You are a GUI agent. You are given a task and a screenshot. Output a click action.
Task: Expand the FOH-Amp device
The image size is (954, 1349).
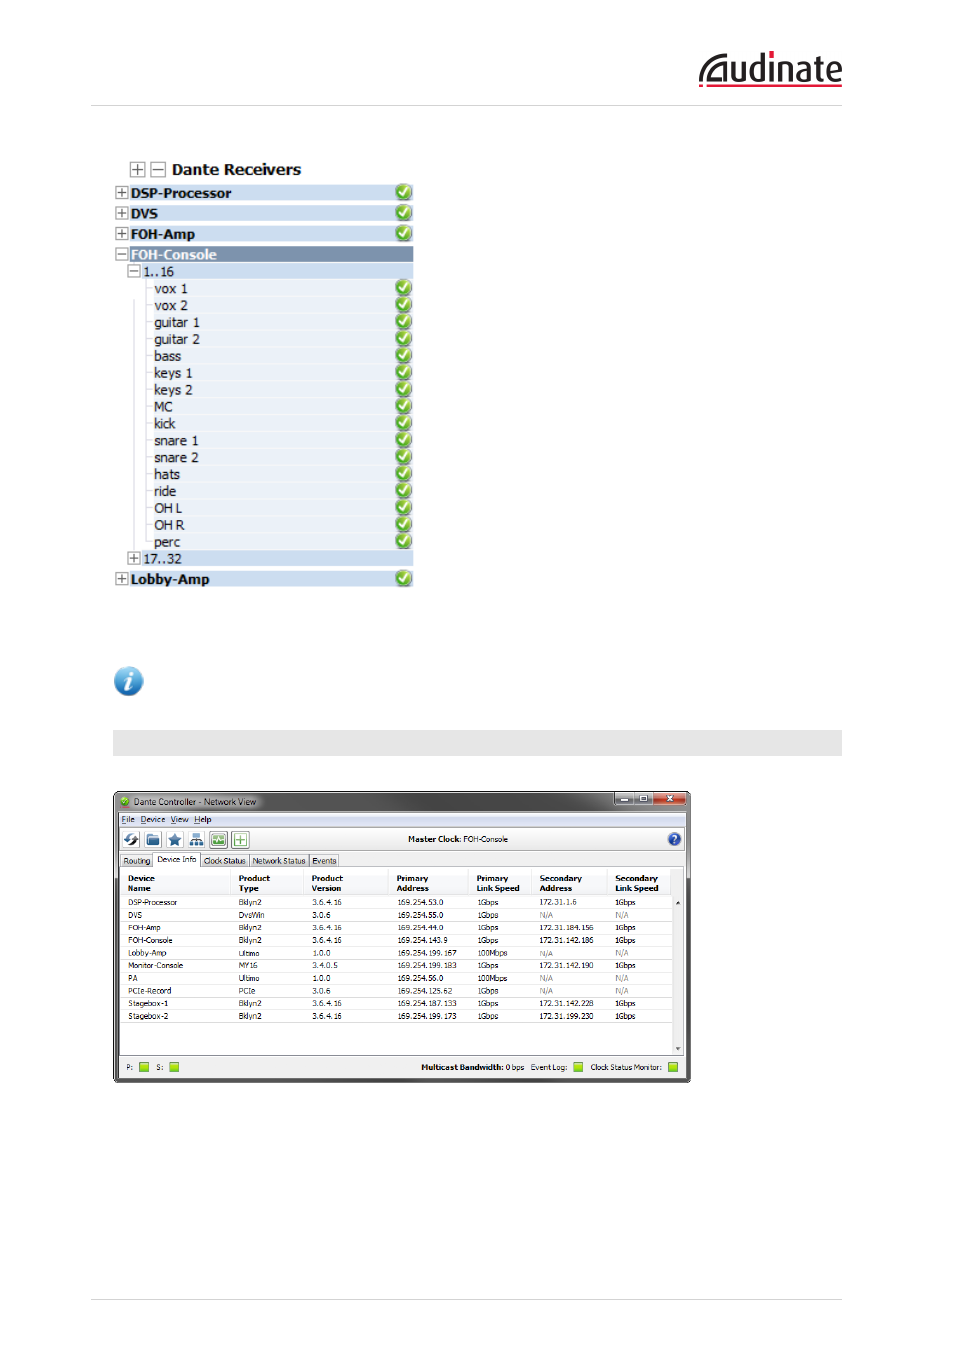pos(121,234)
